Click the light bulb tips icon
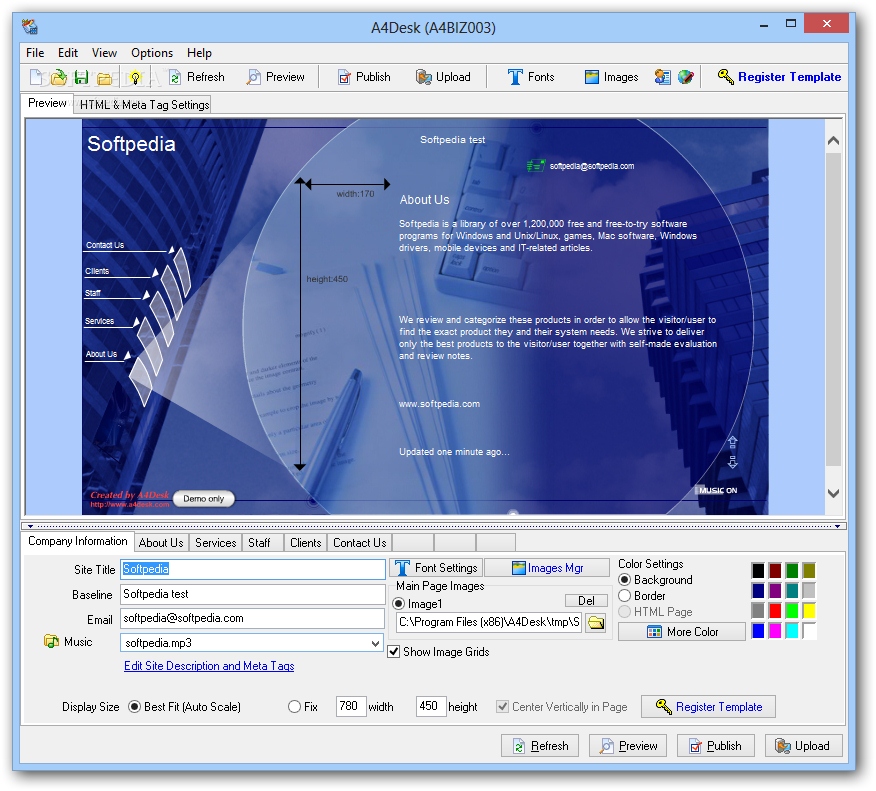 (135, 77)
